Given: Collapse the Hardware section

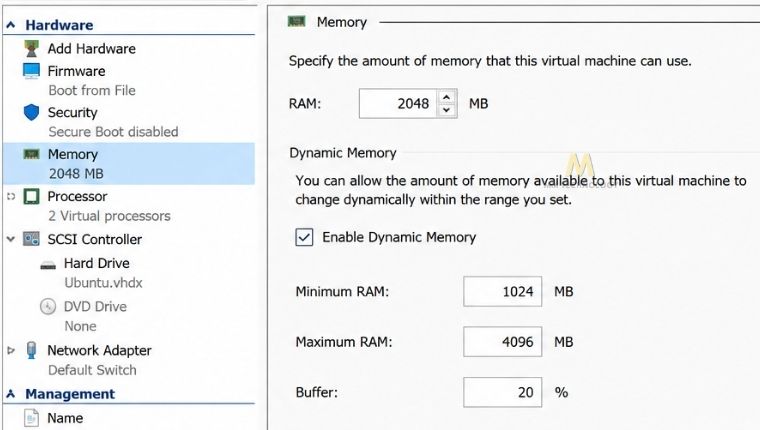Looking at the screenshot, I should [x=11, y=25].
